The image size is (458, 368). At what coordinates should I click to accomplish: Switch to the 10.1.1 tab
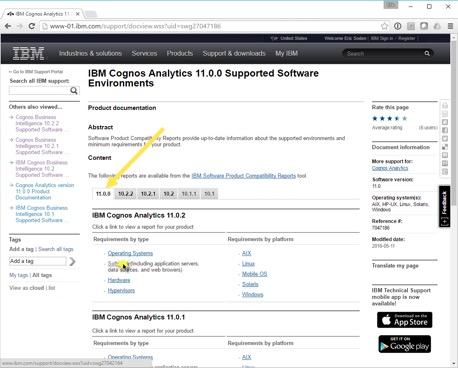[x=189, y=194]
